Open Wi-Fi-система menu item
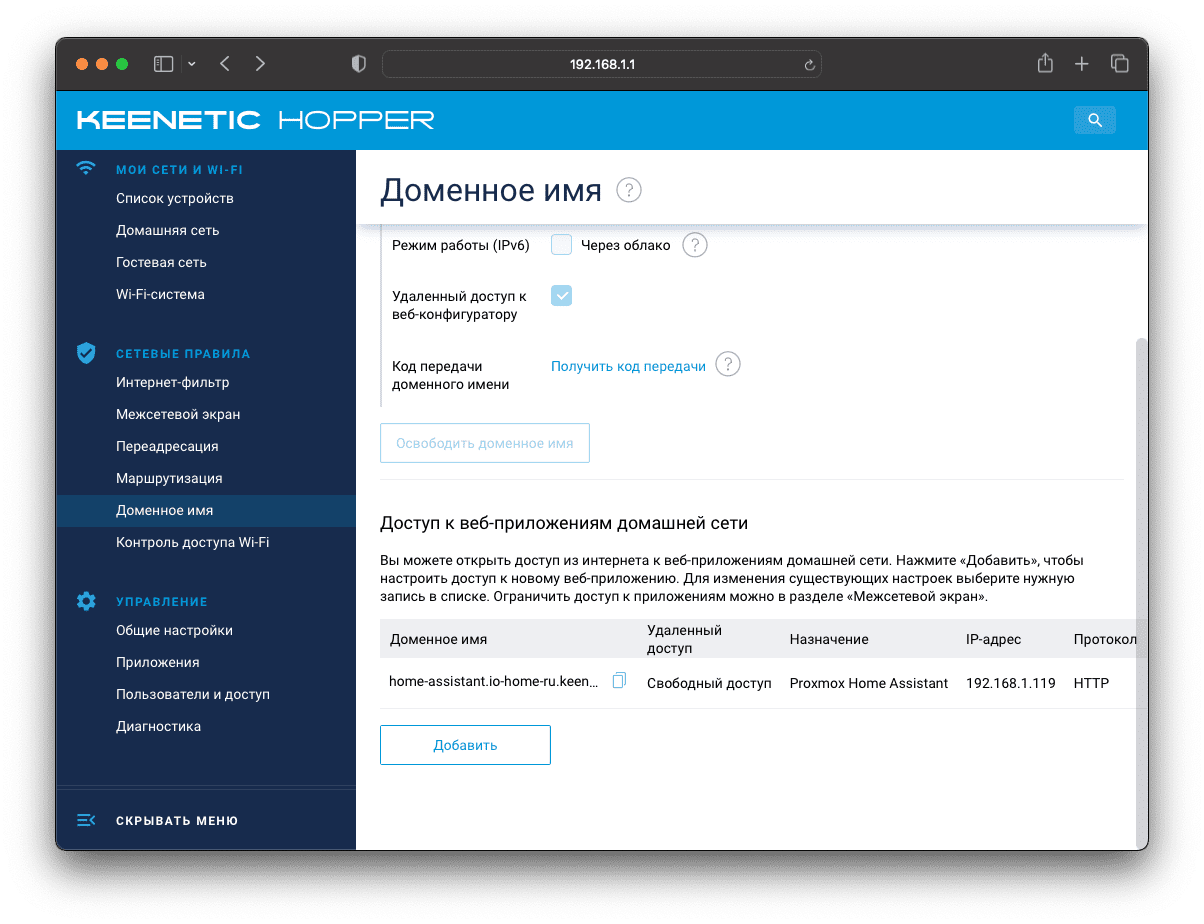 pyautogui.click(x=160, y=294)
